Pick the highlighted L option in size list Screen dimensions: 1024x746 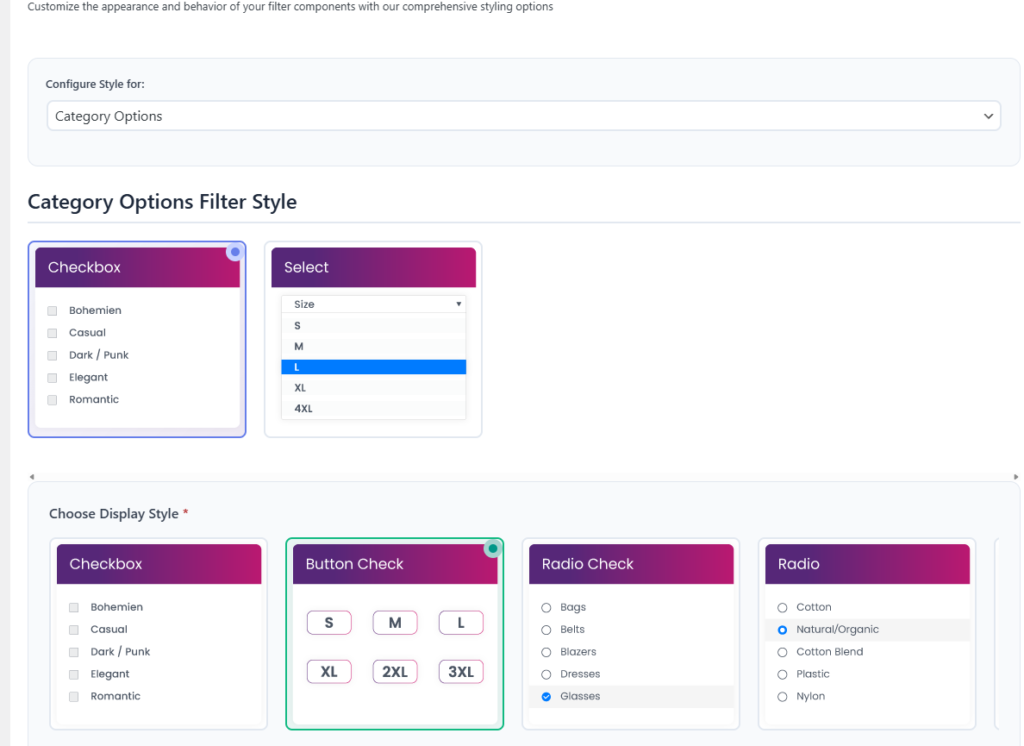tap(373, 367)
